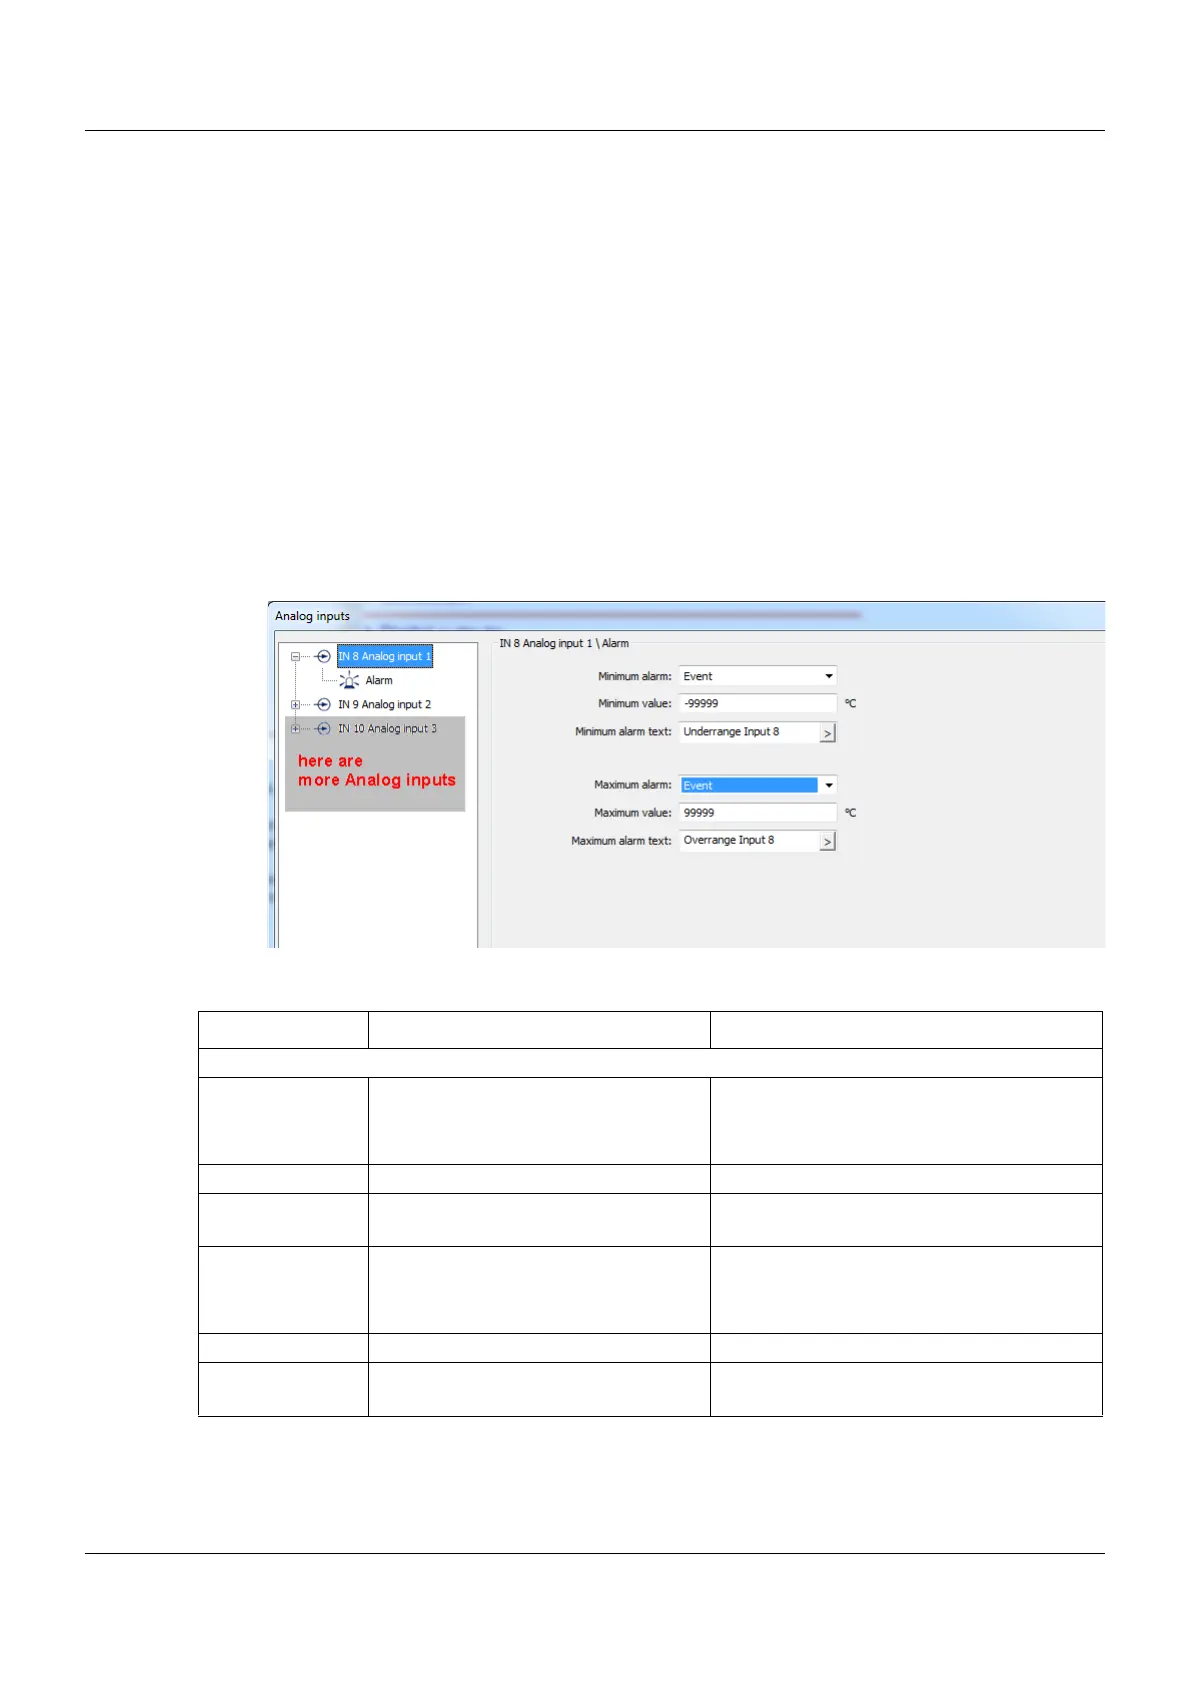The height and width of the screenshot is (1684, 1190).
Task: Expand the IN 10 Analog input 3 node
Action: 295,729
